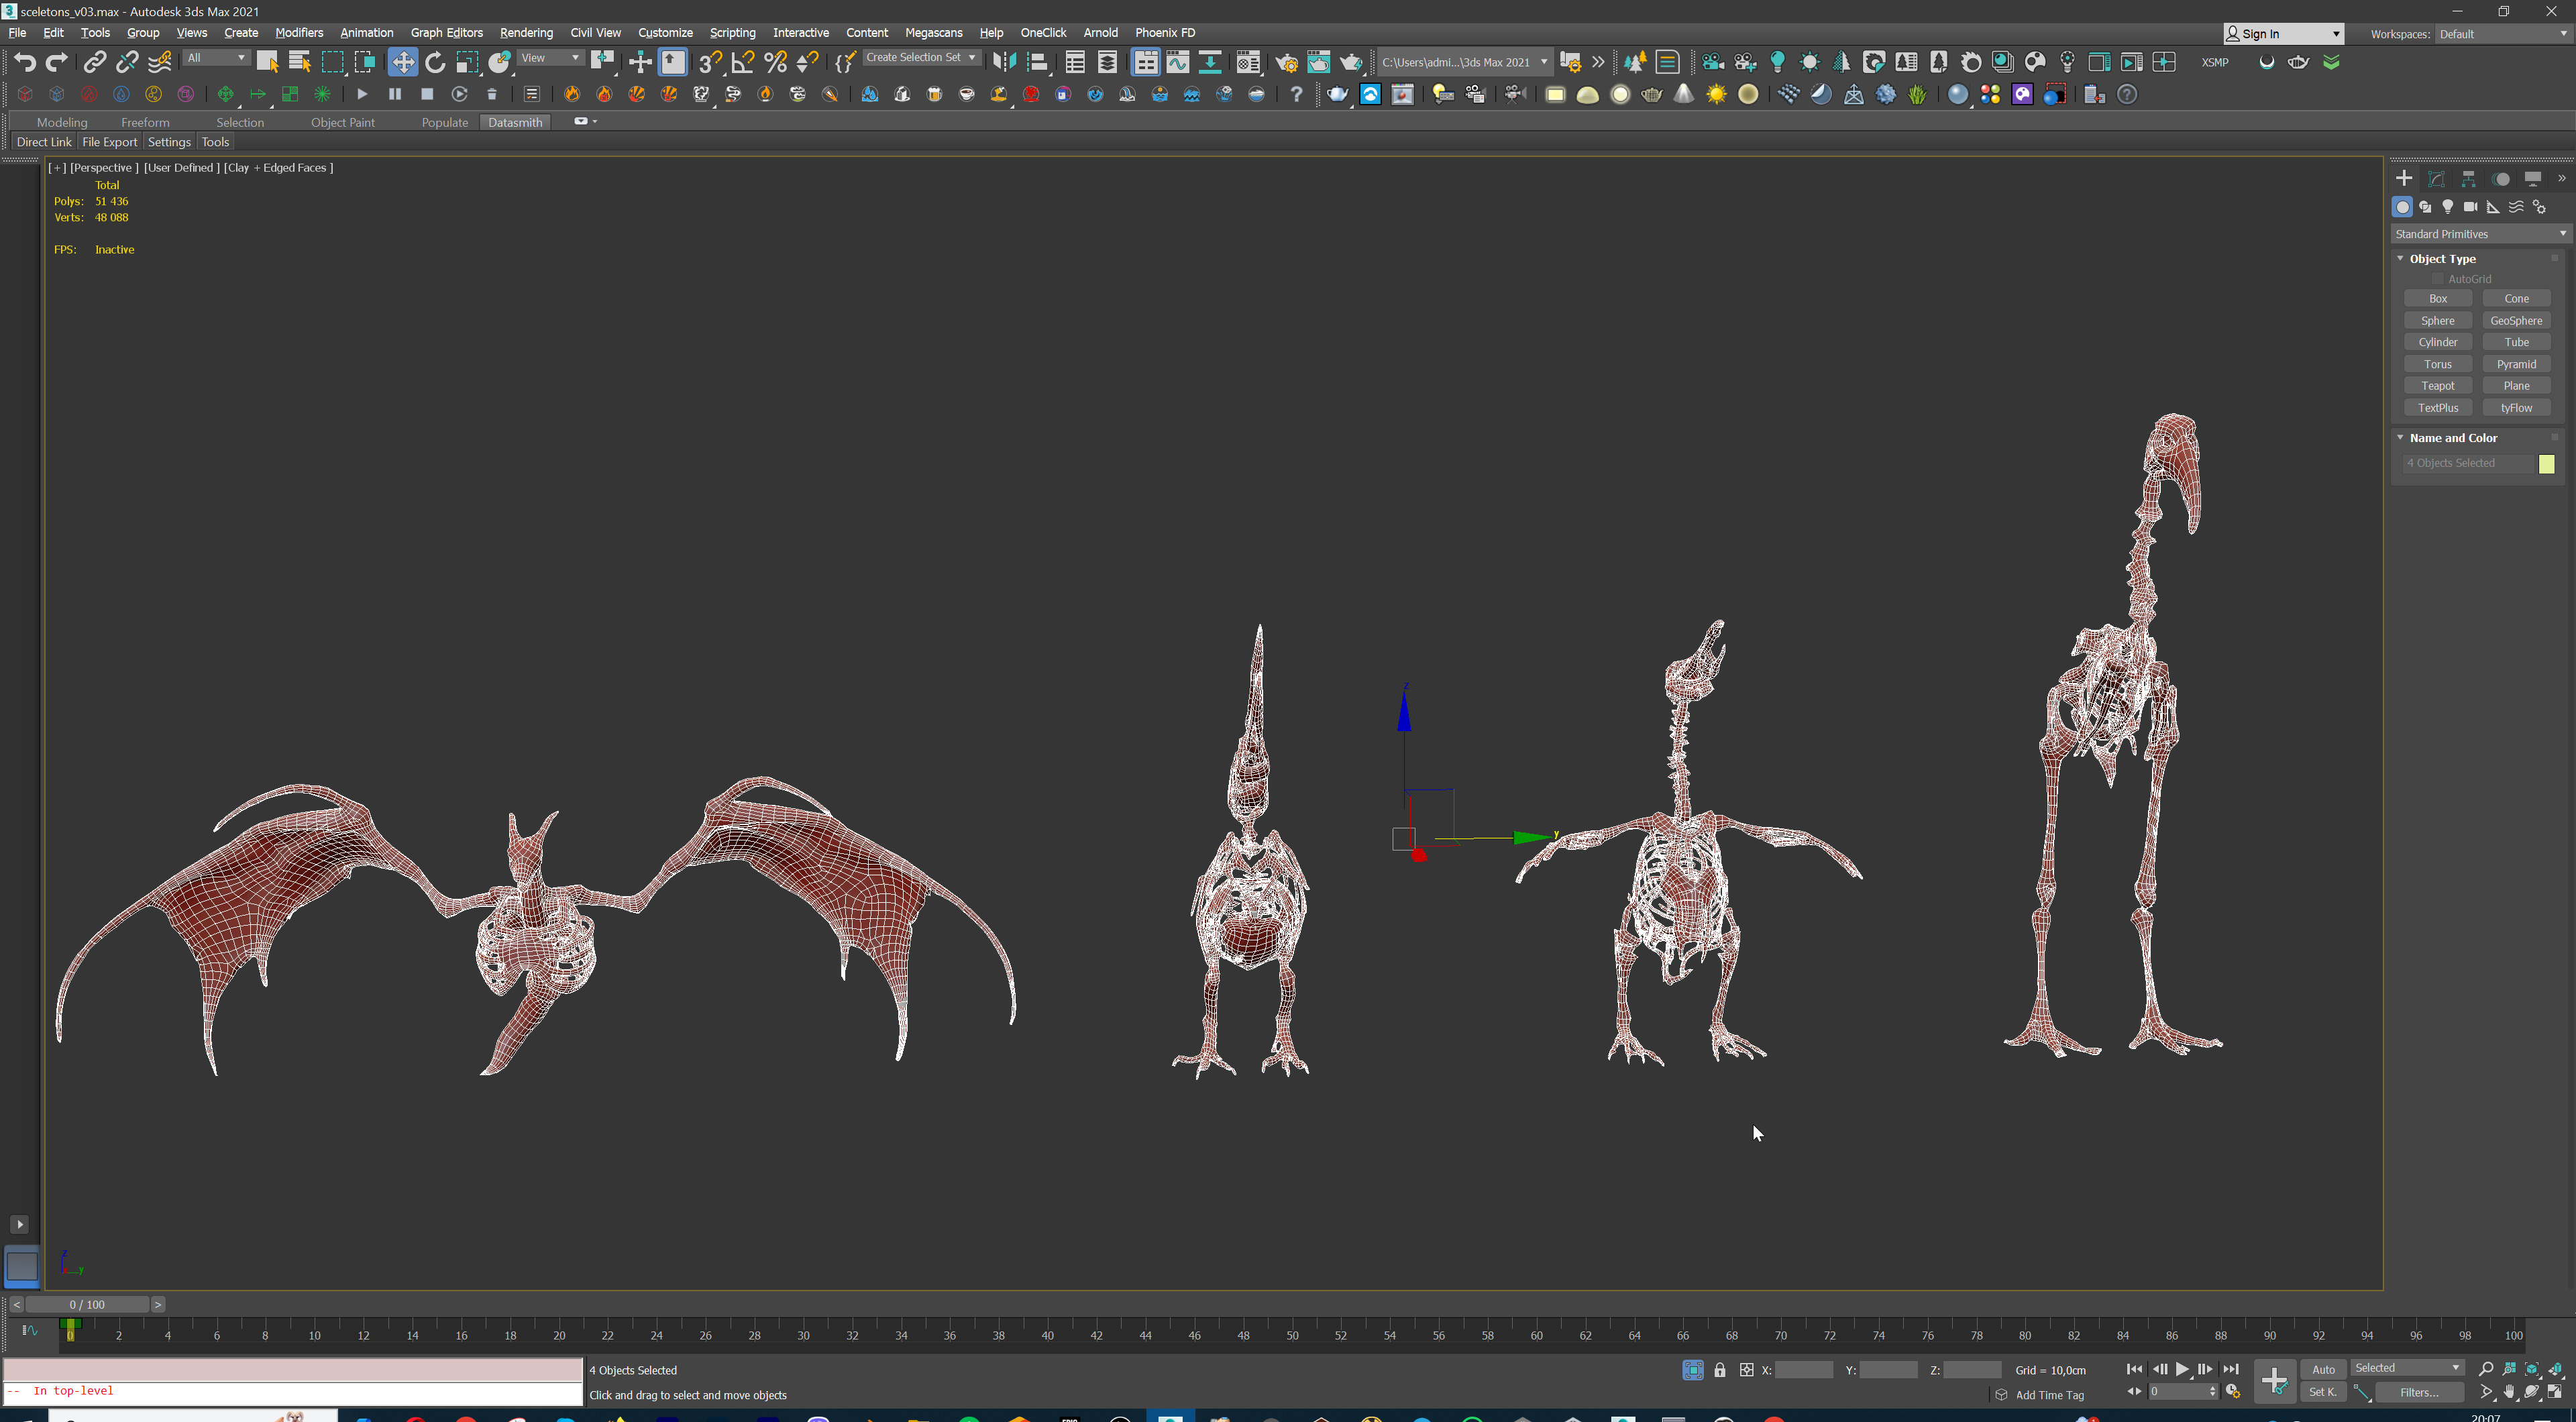Open Curve Editor icon

tap(1178, 62)
